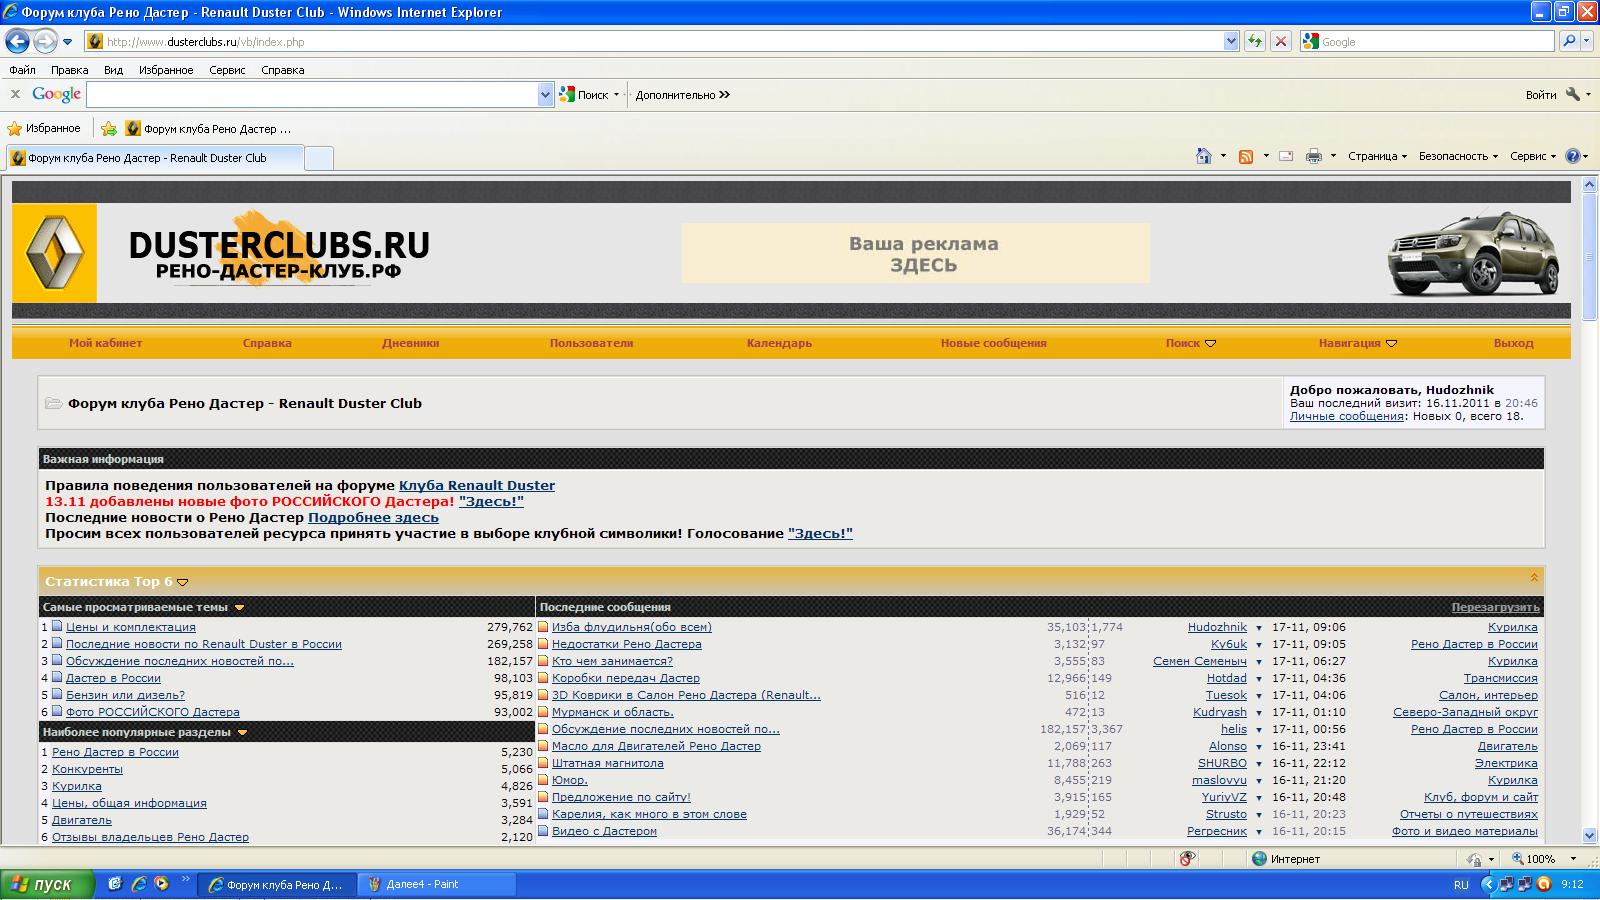Click the search magnifier icon in search box
1600x900 pixels.
click(1569, 41)
